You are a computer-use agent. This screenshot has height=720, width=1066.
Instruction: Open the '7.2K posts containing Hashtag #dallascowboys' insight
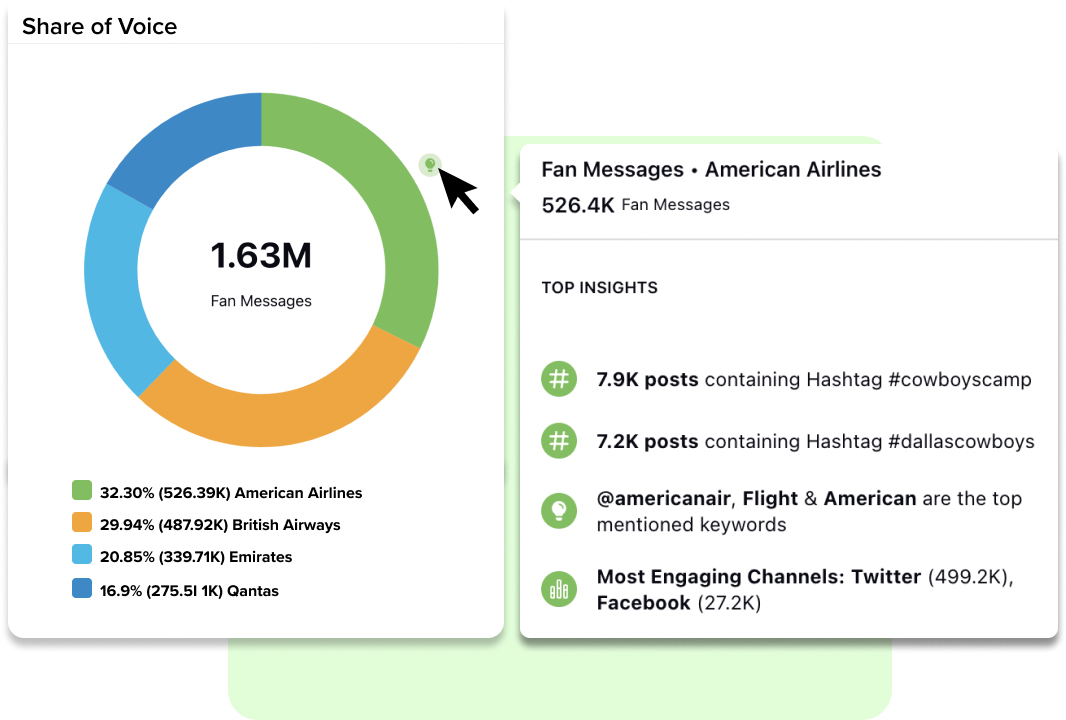[x=815, y=441]
